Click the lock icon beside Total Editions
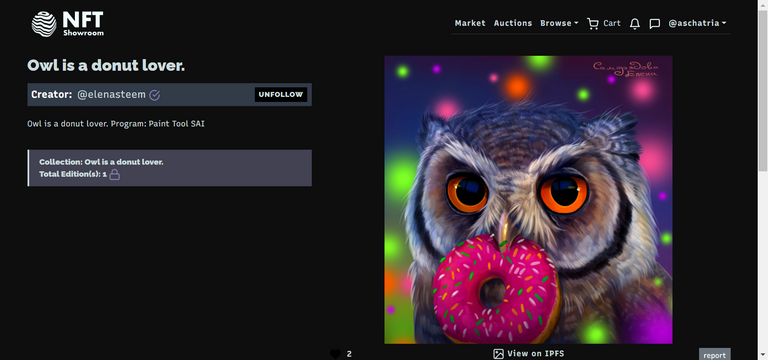The height and width of the screenshot is (360, 768). [x=114, y=174]
